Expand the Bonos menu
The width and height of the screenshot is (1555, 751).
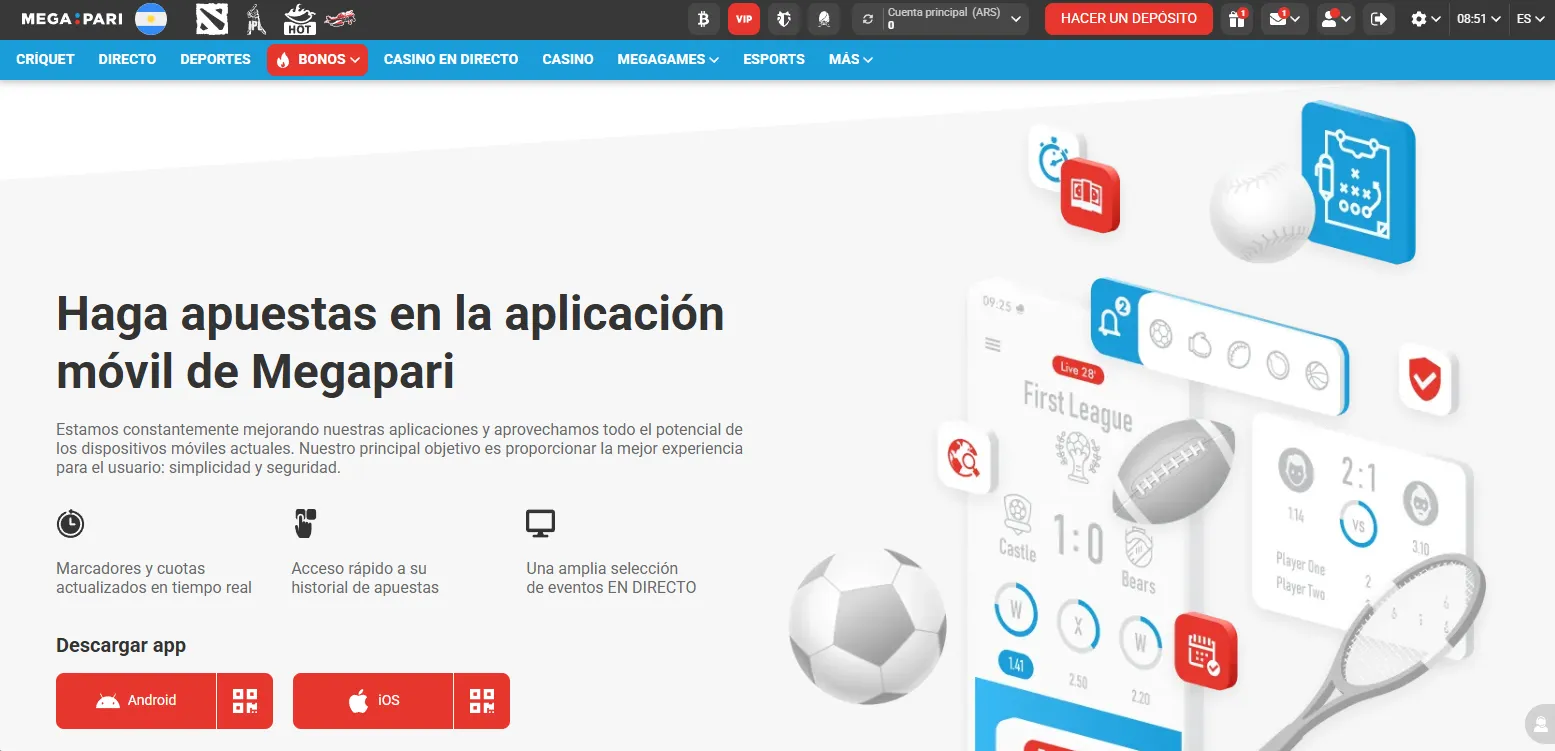[317, 60]
